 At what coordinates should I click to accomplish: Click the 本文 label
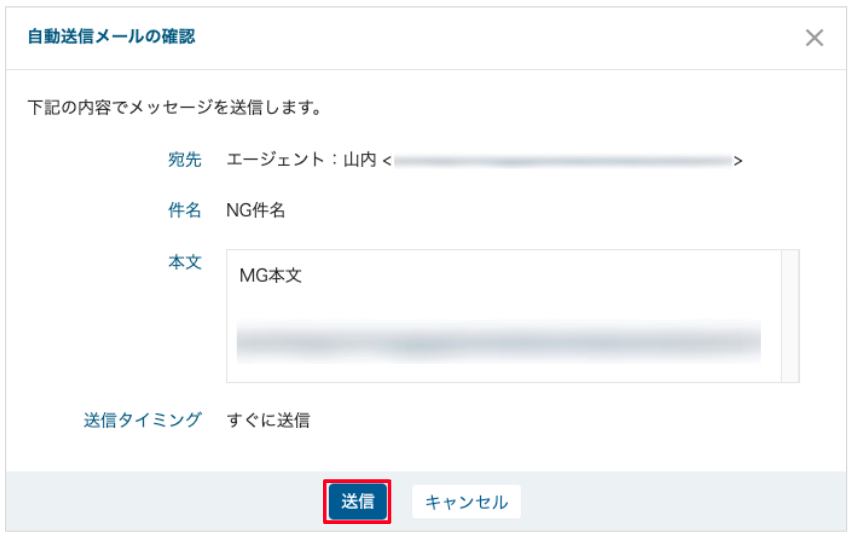(x=185, y=262)
